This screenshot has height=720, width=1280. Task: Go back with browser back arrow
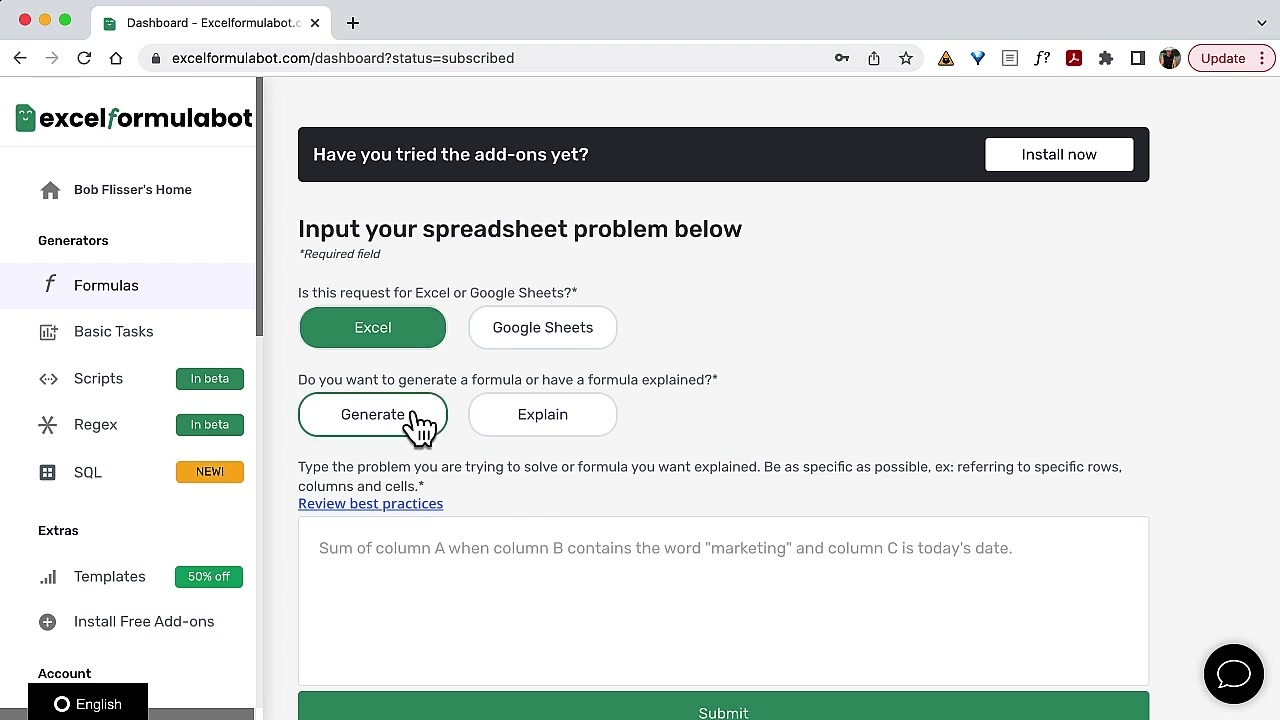click(20, 58)
